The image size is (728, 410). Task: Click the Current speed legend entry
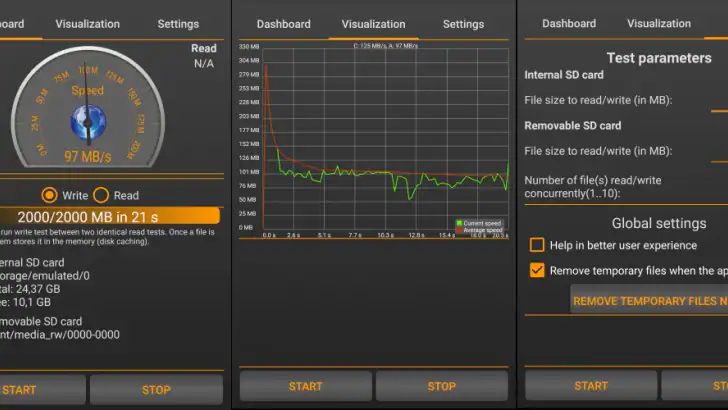(x=479, y=223)
